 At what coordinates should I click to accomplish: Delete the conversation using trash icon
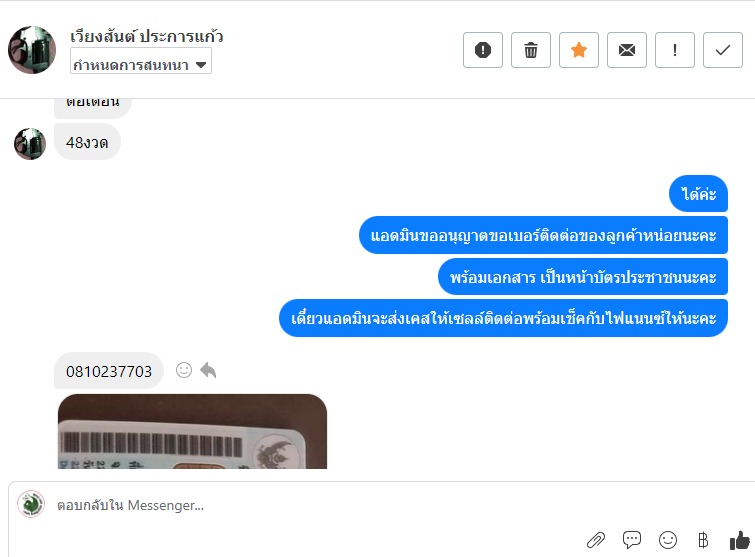point(531,50)
